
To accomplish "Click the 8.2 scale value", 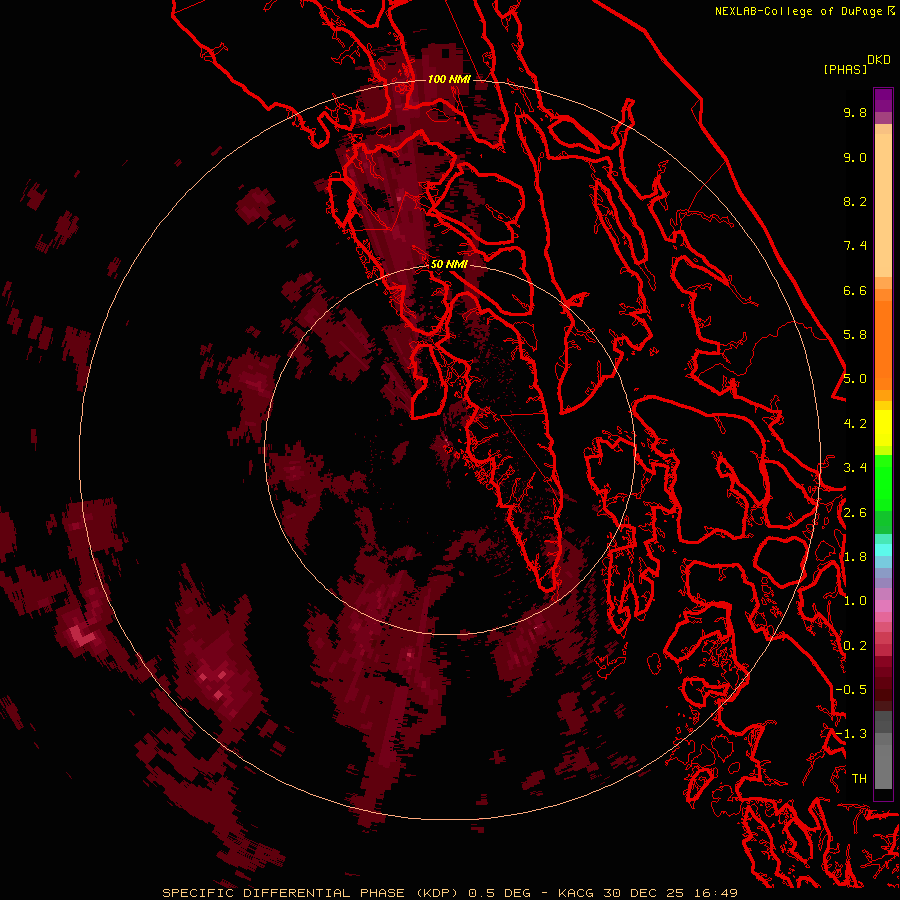I will (855, 201).
